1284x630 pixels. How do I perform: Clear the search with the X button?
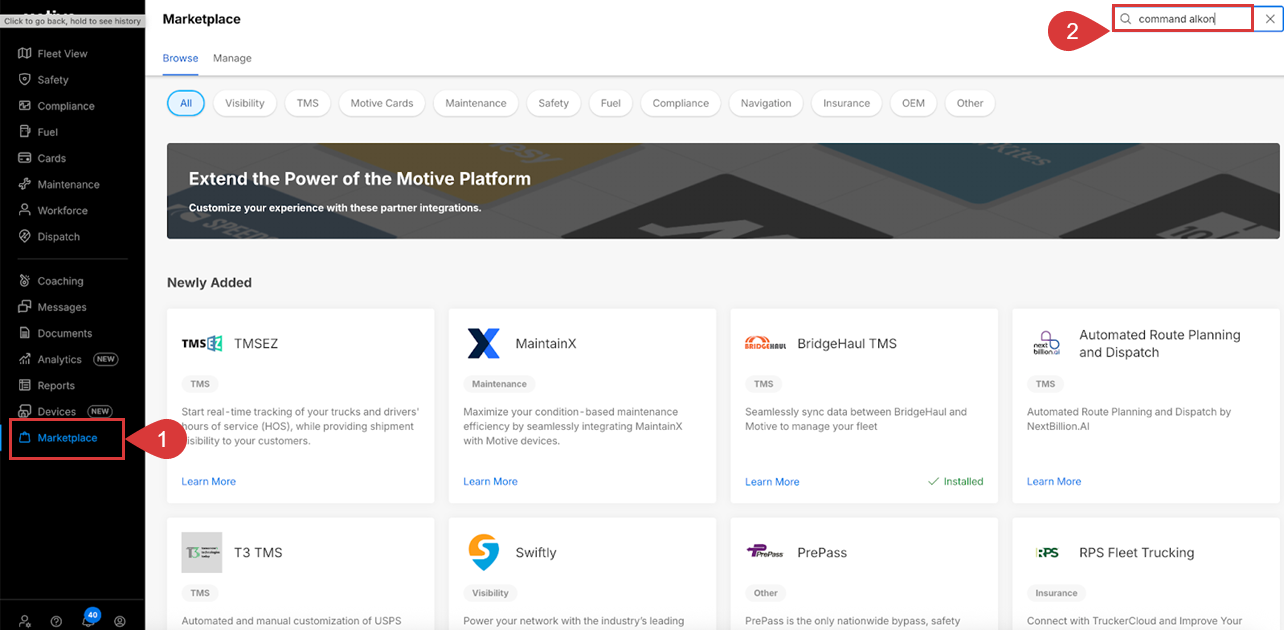point(1270,19)
